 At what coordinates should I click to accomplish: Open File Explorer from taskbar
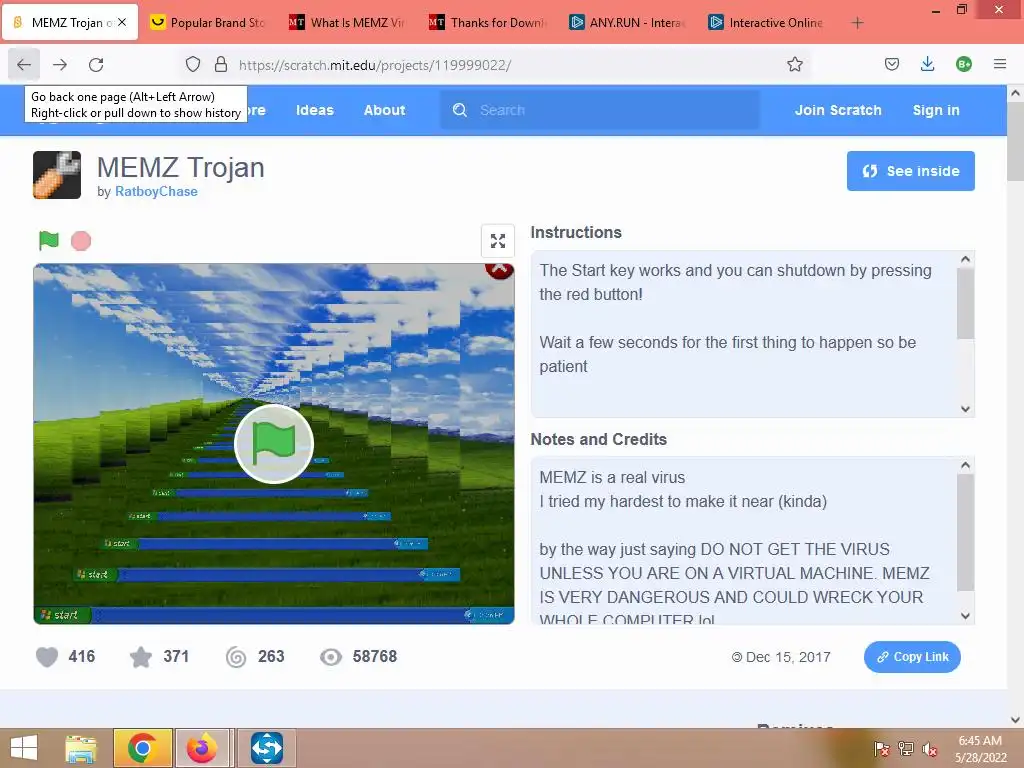click(81, 748)
